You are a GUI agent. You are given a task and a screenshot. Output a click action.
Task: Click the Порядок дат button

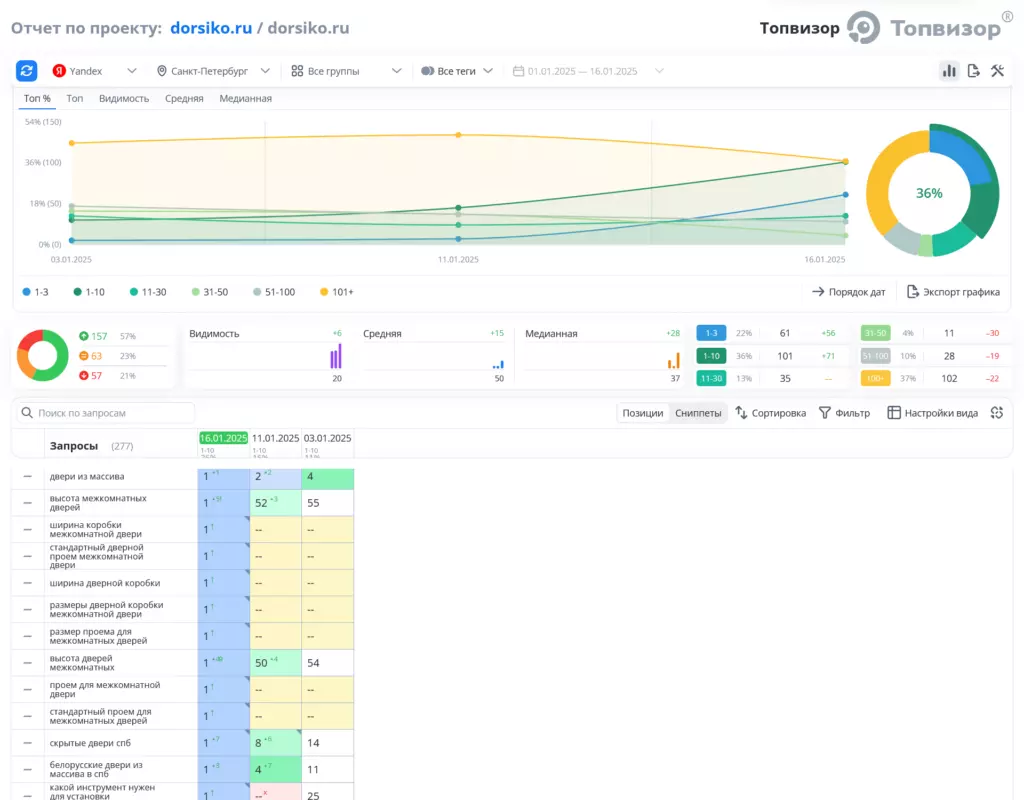848,292
